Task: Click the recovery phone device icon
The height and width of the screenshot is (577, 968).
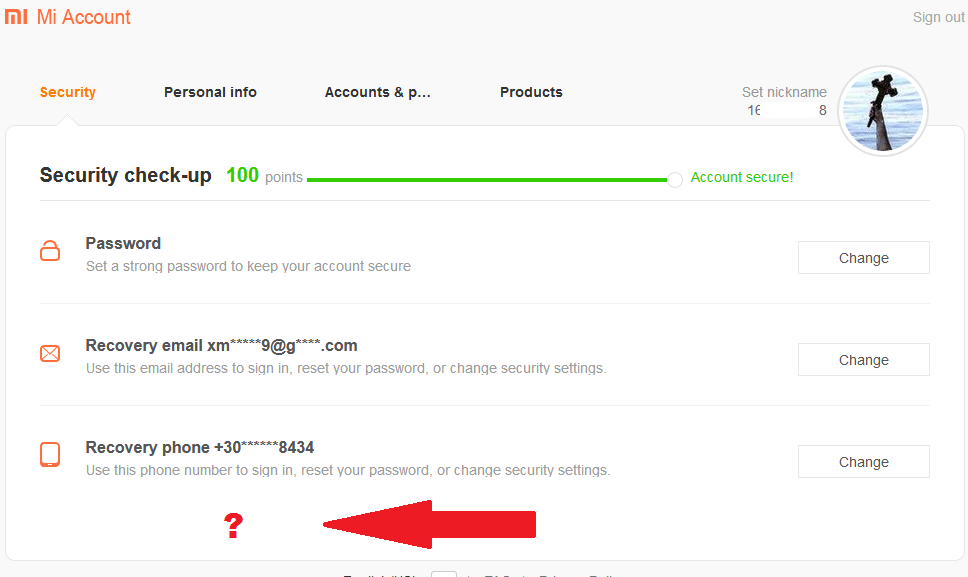Action: [50, 455]
